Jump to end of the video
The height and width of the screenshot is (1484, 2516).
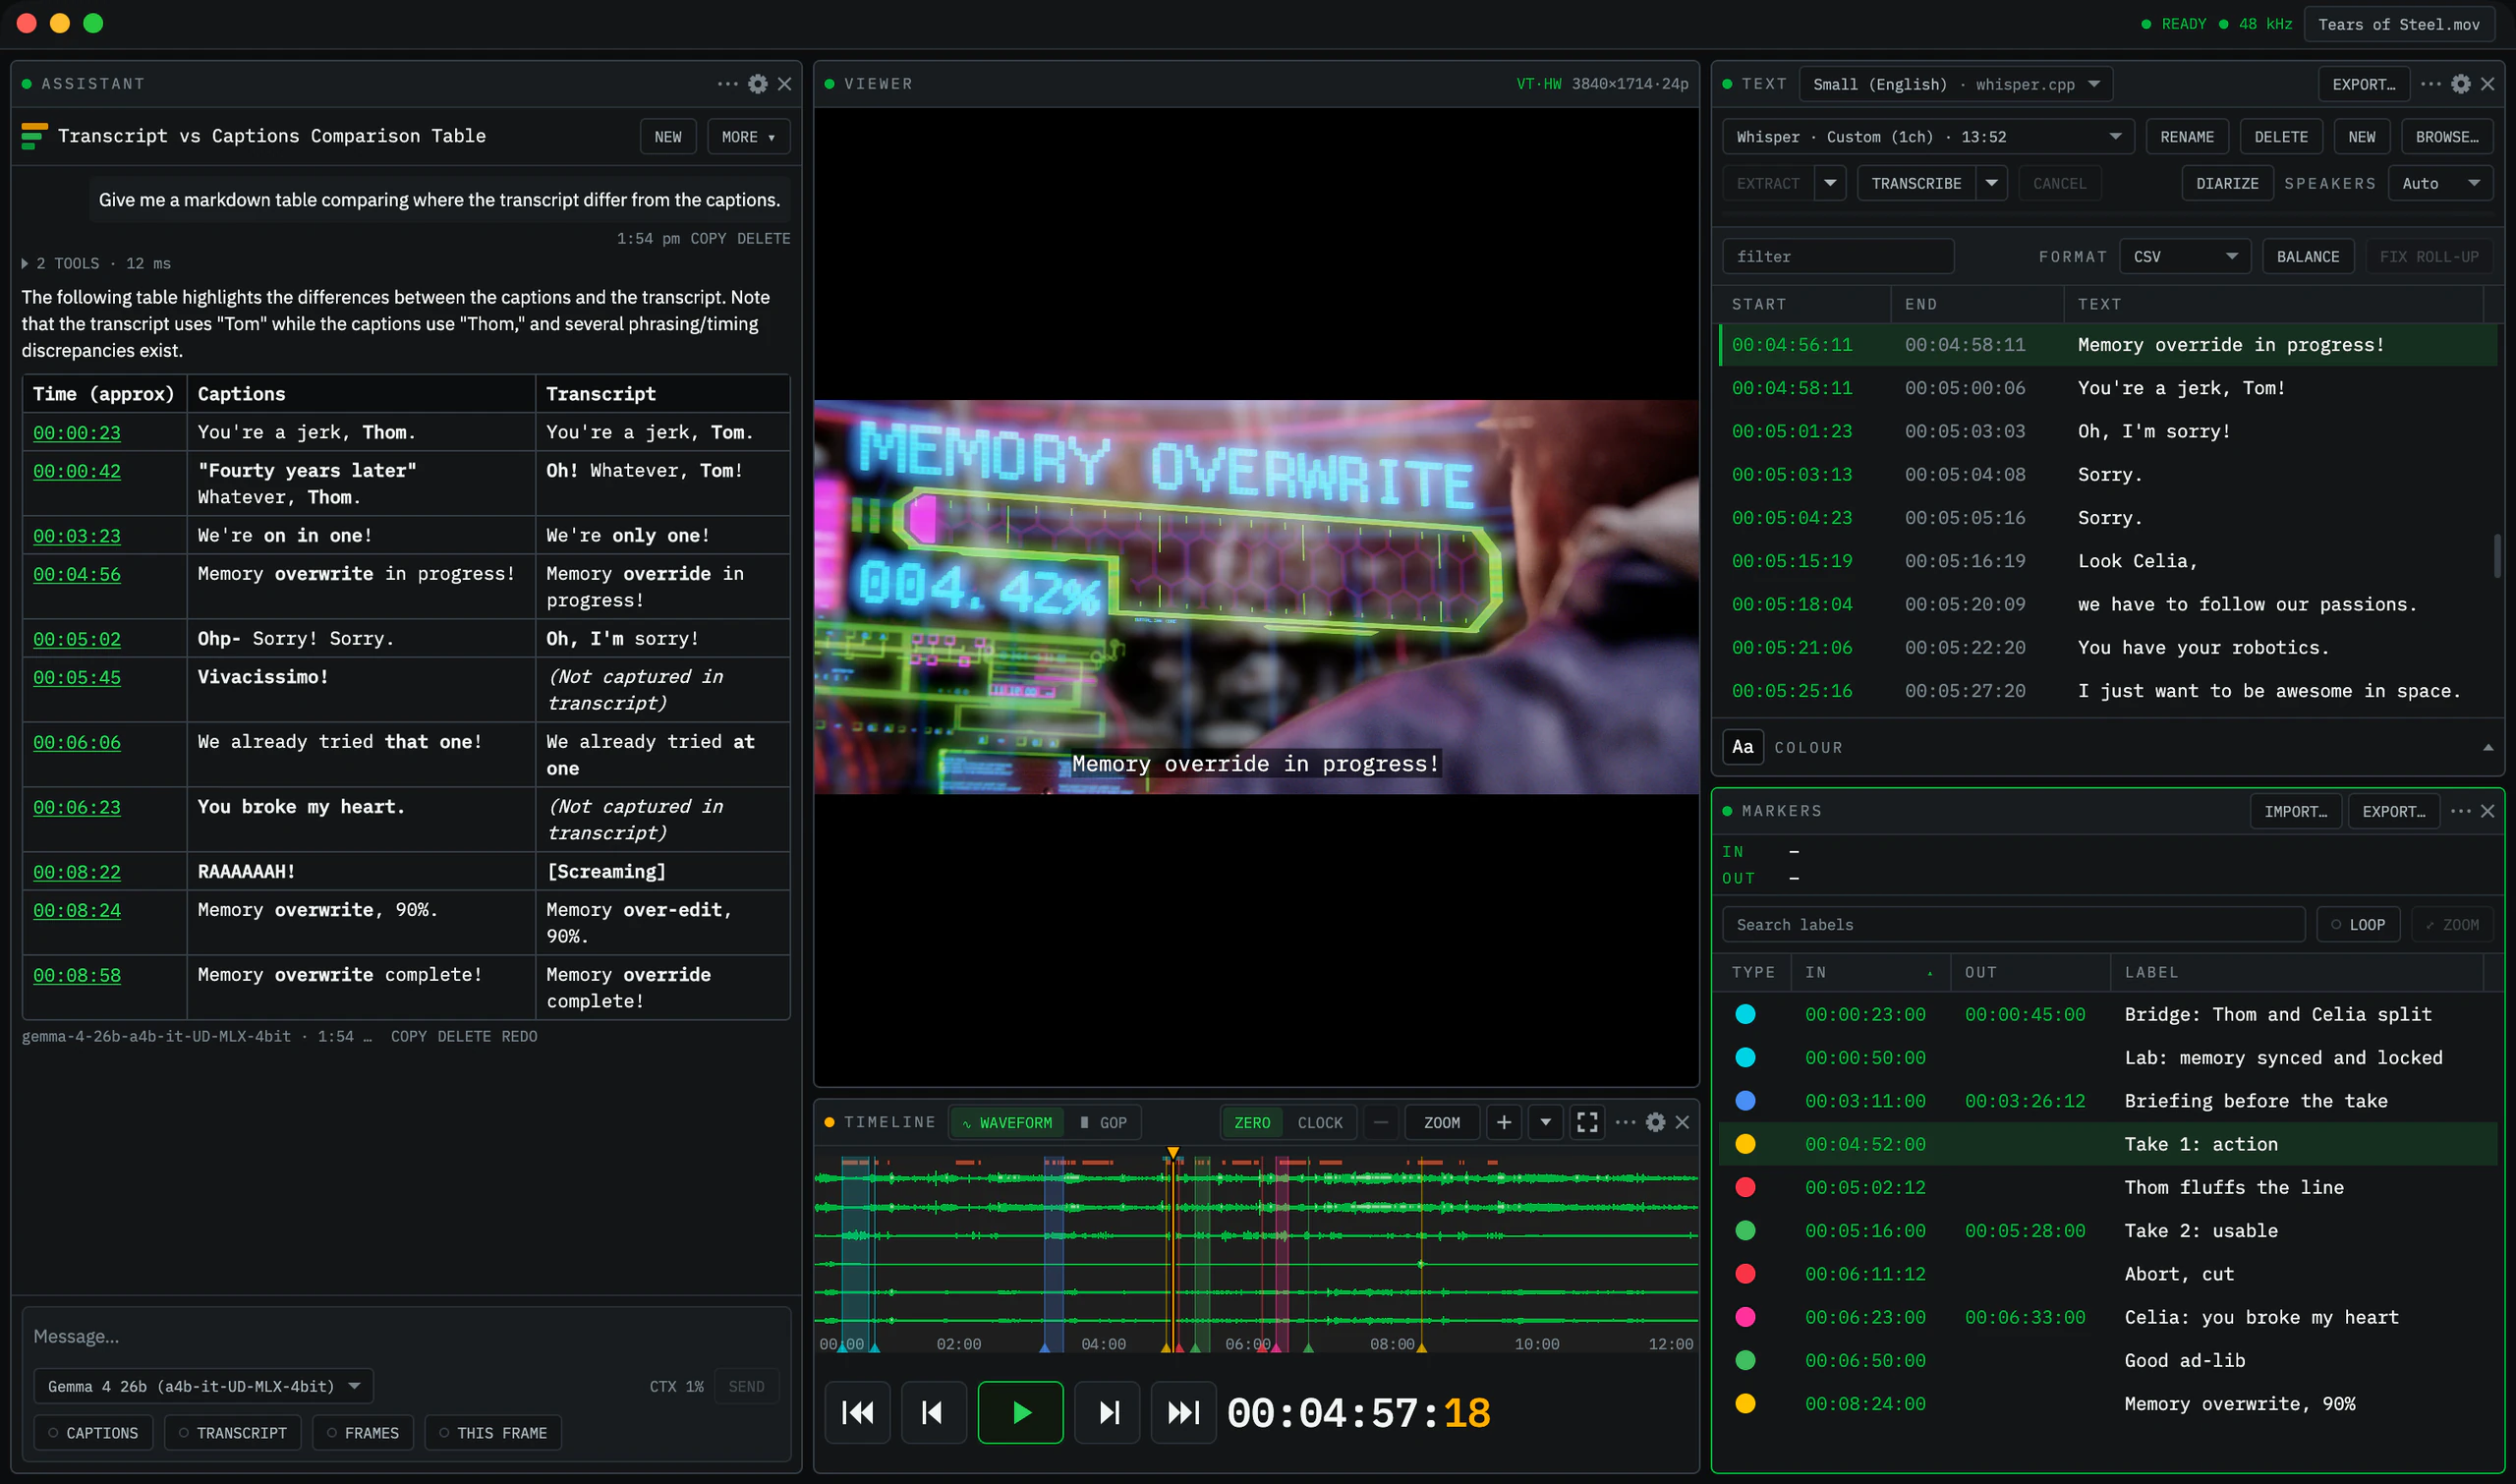[x=1183, y=1412]
